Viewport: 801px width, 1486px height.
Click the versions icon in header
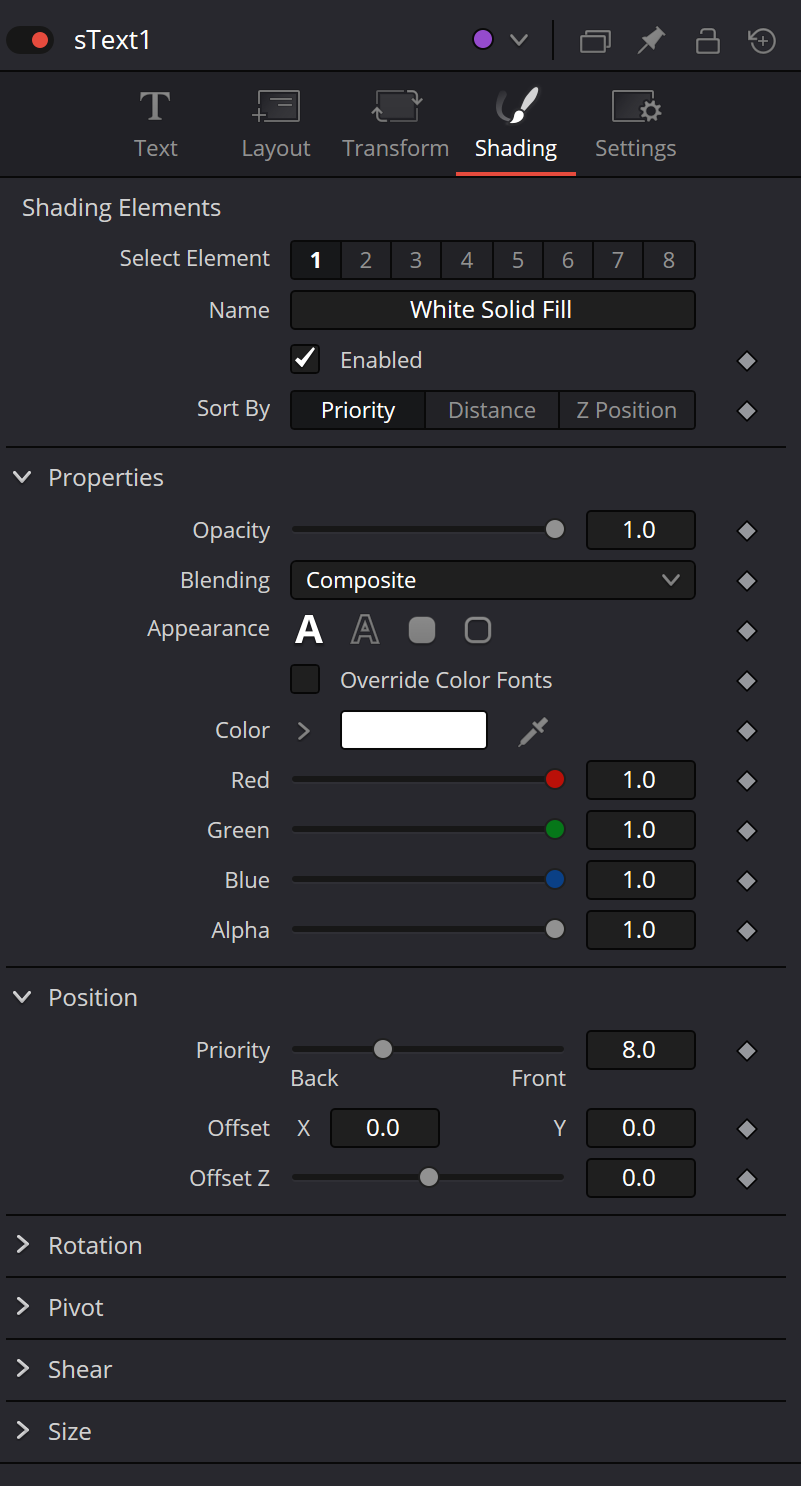click(595, 41)
